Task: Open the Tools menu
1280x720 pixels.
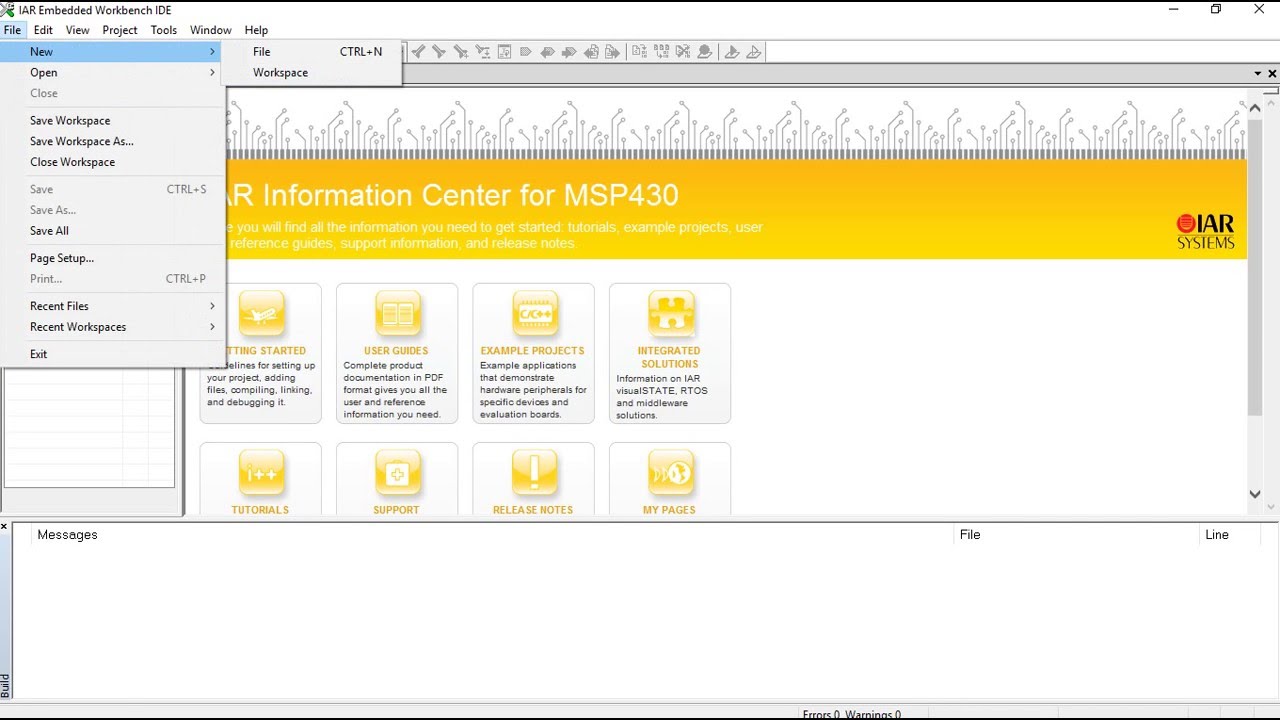Action: point(164,30)
